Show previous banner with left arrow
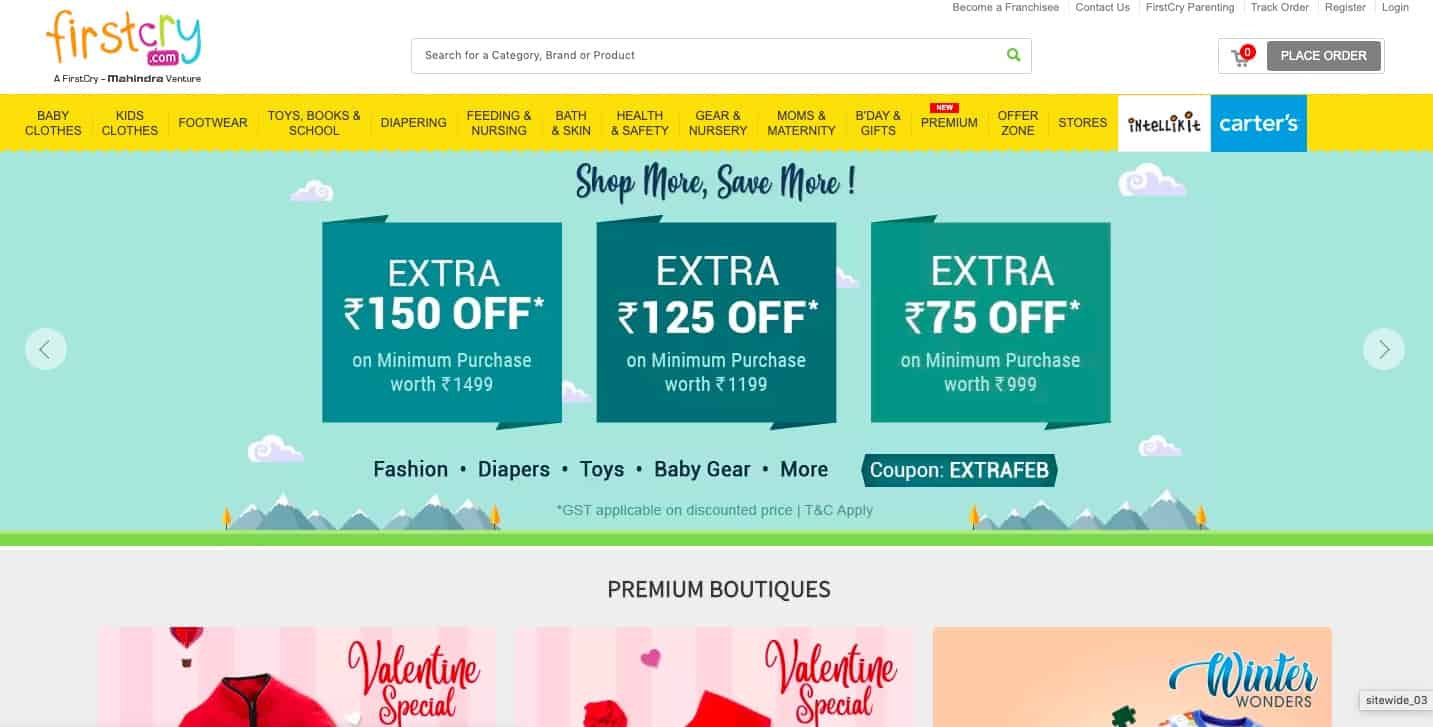Viewport: 1433px width, 727px height. click(x=46, y=349)
